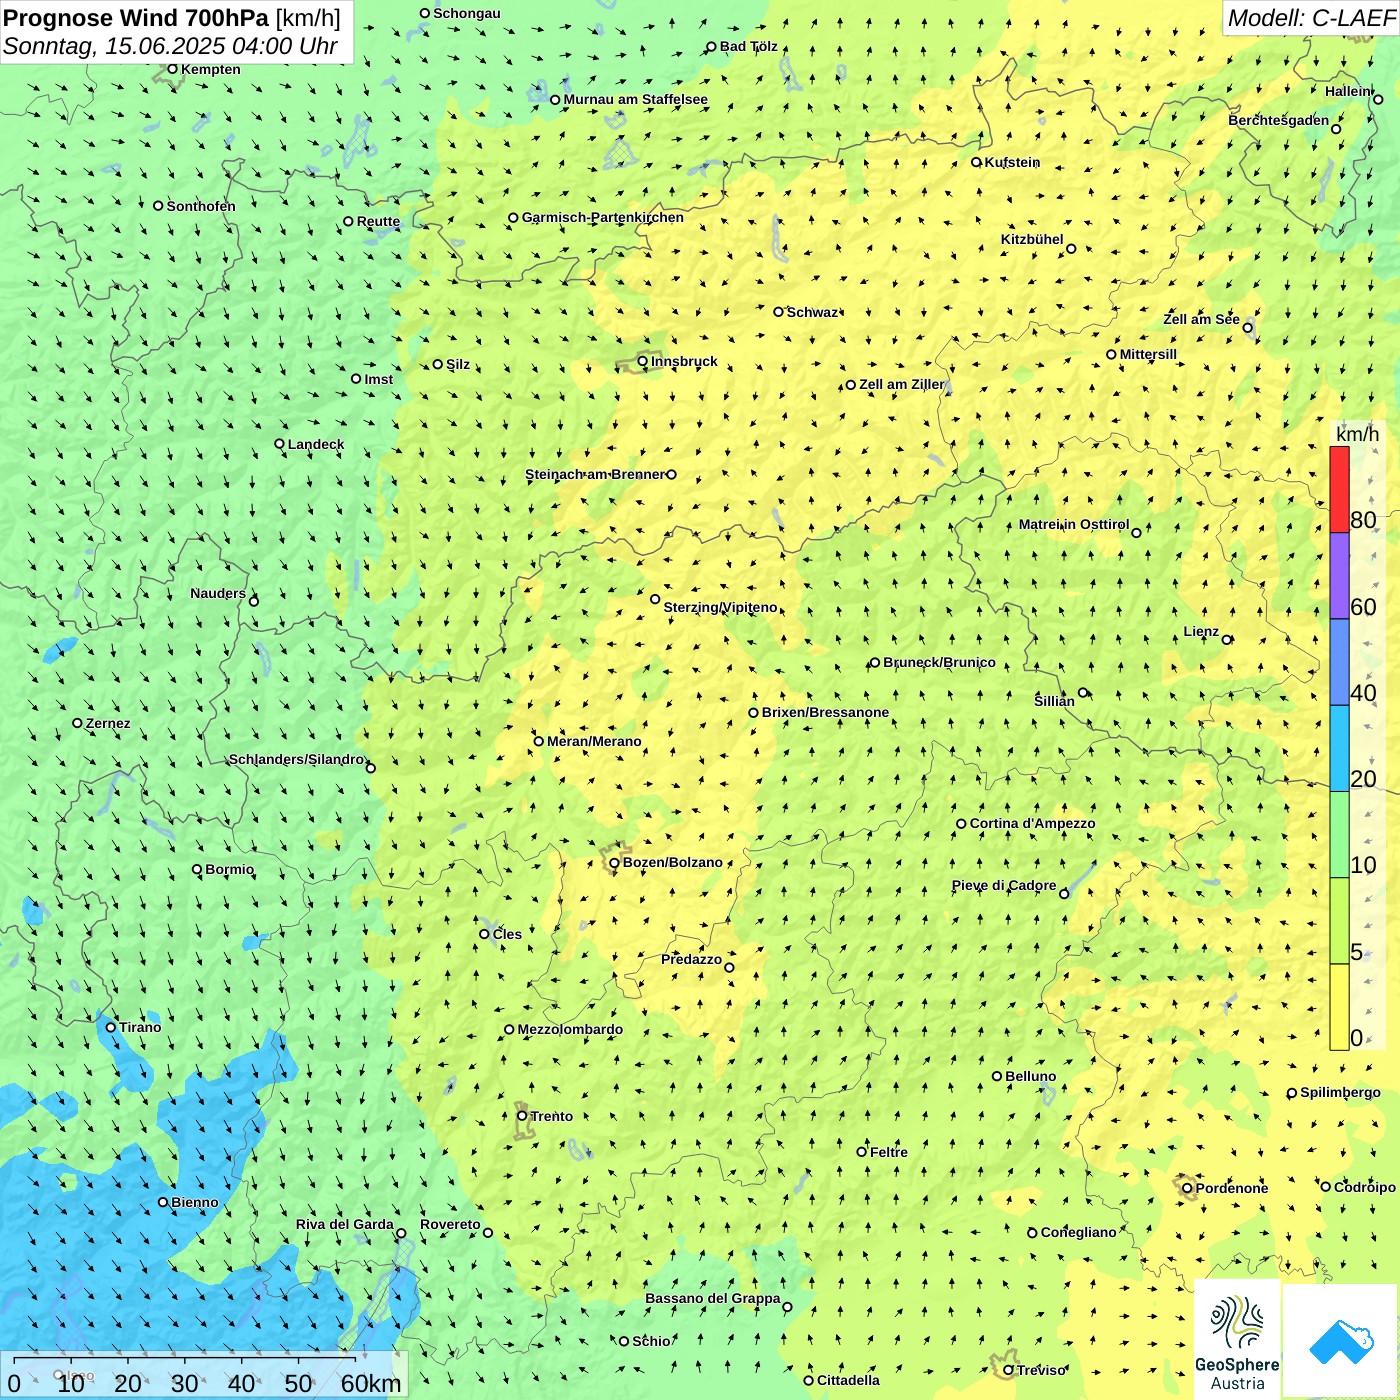1400x1400 pixels.
Task: Click the Reutte city label
Action: click(378, 222)
